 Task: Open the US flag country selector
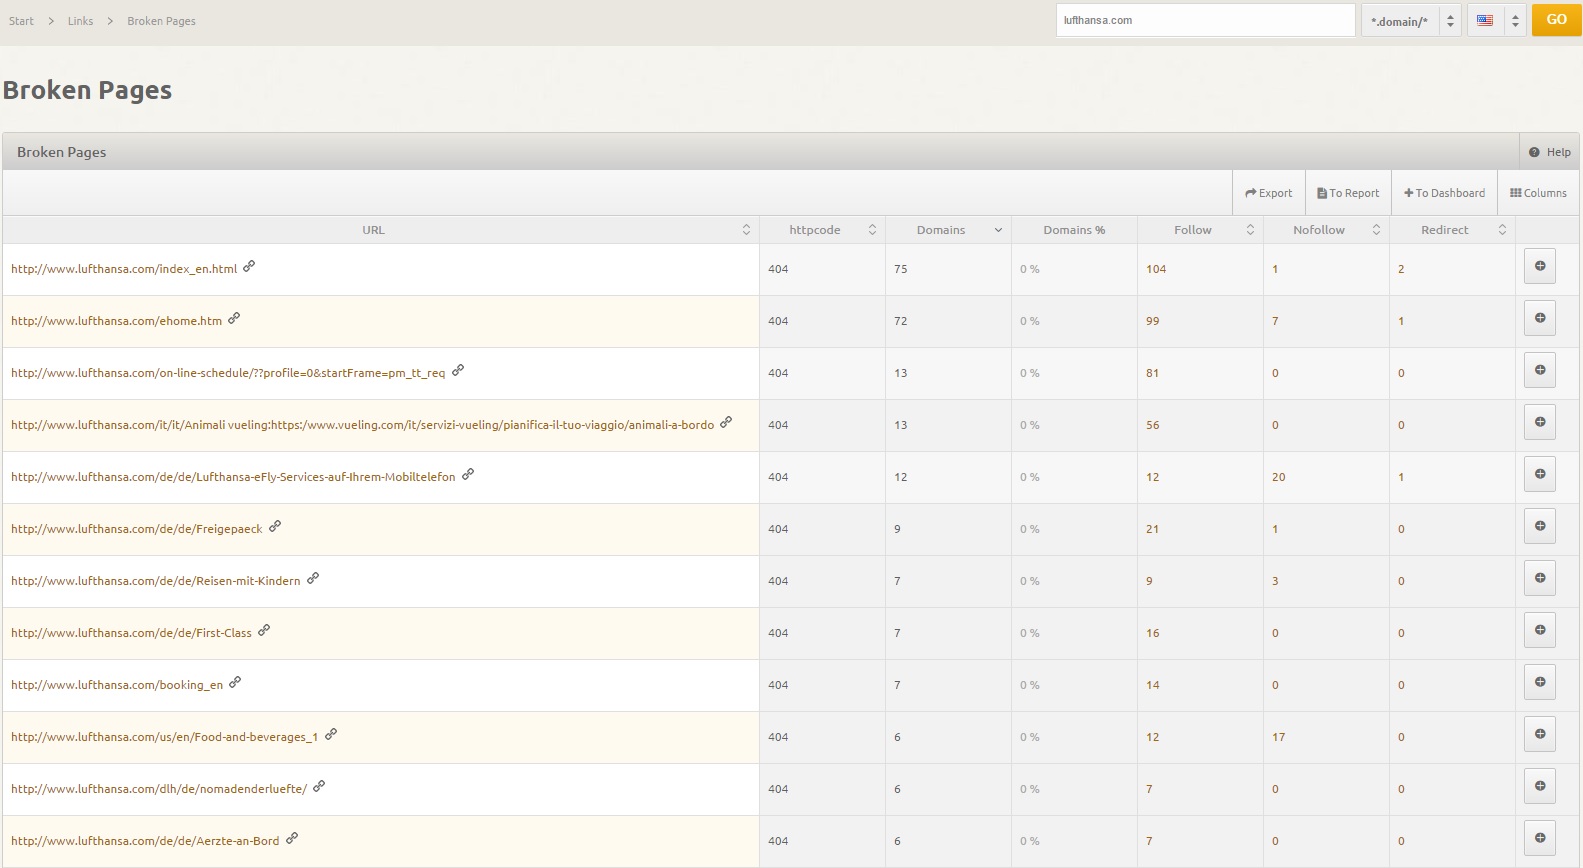(1496, 20)
